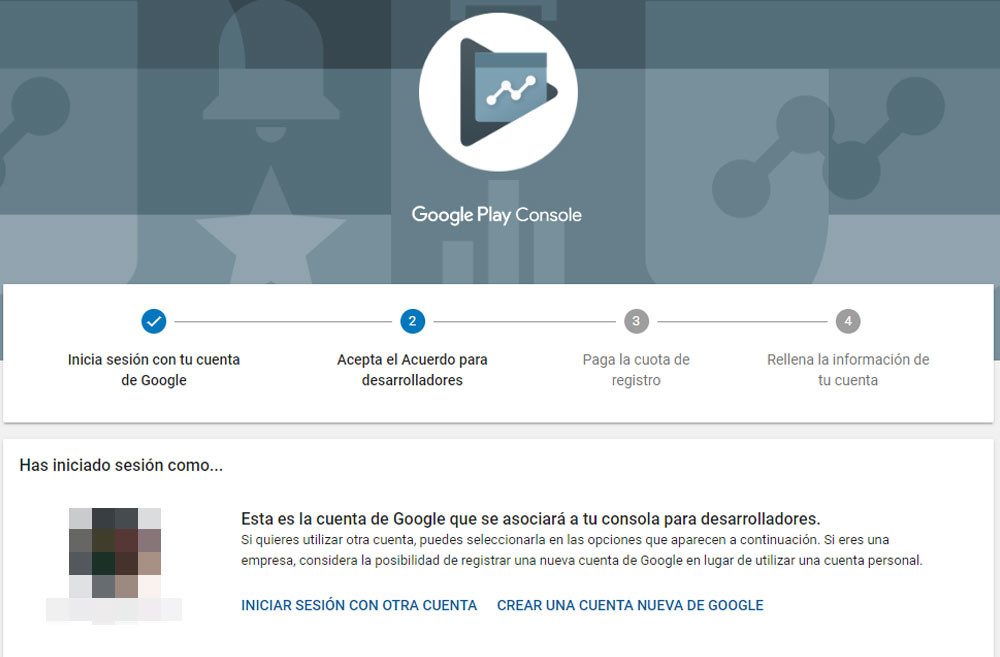Click 'INICIAR SESIÓN CON OTRA CUENTA'
1000x657 pixels.
click(358, 605)
